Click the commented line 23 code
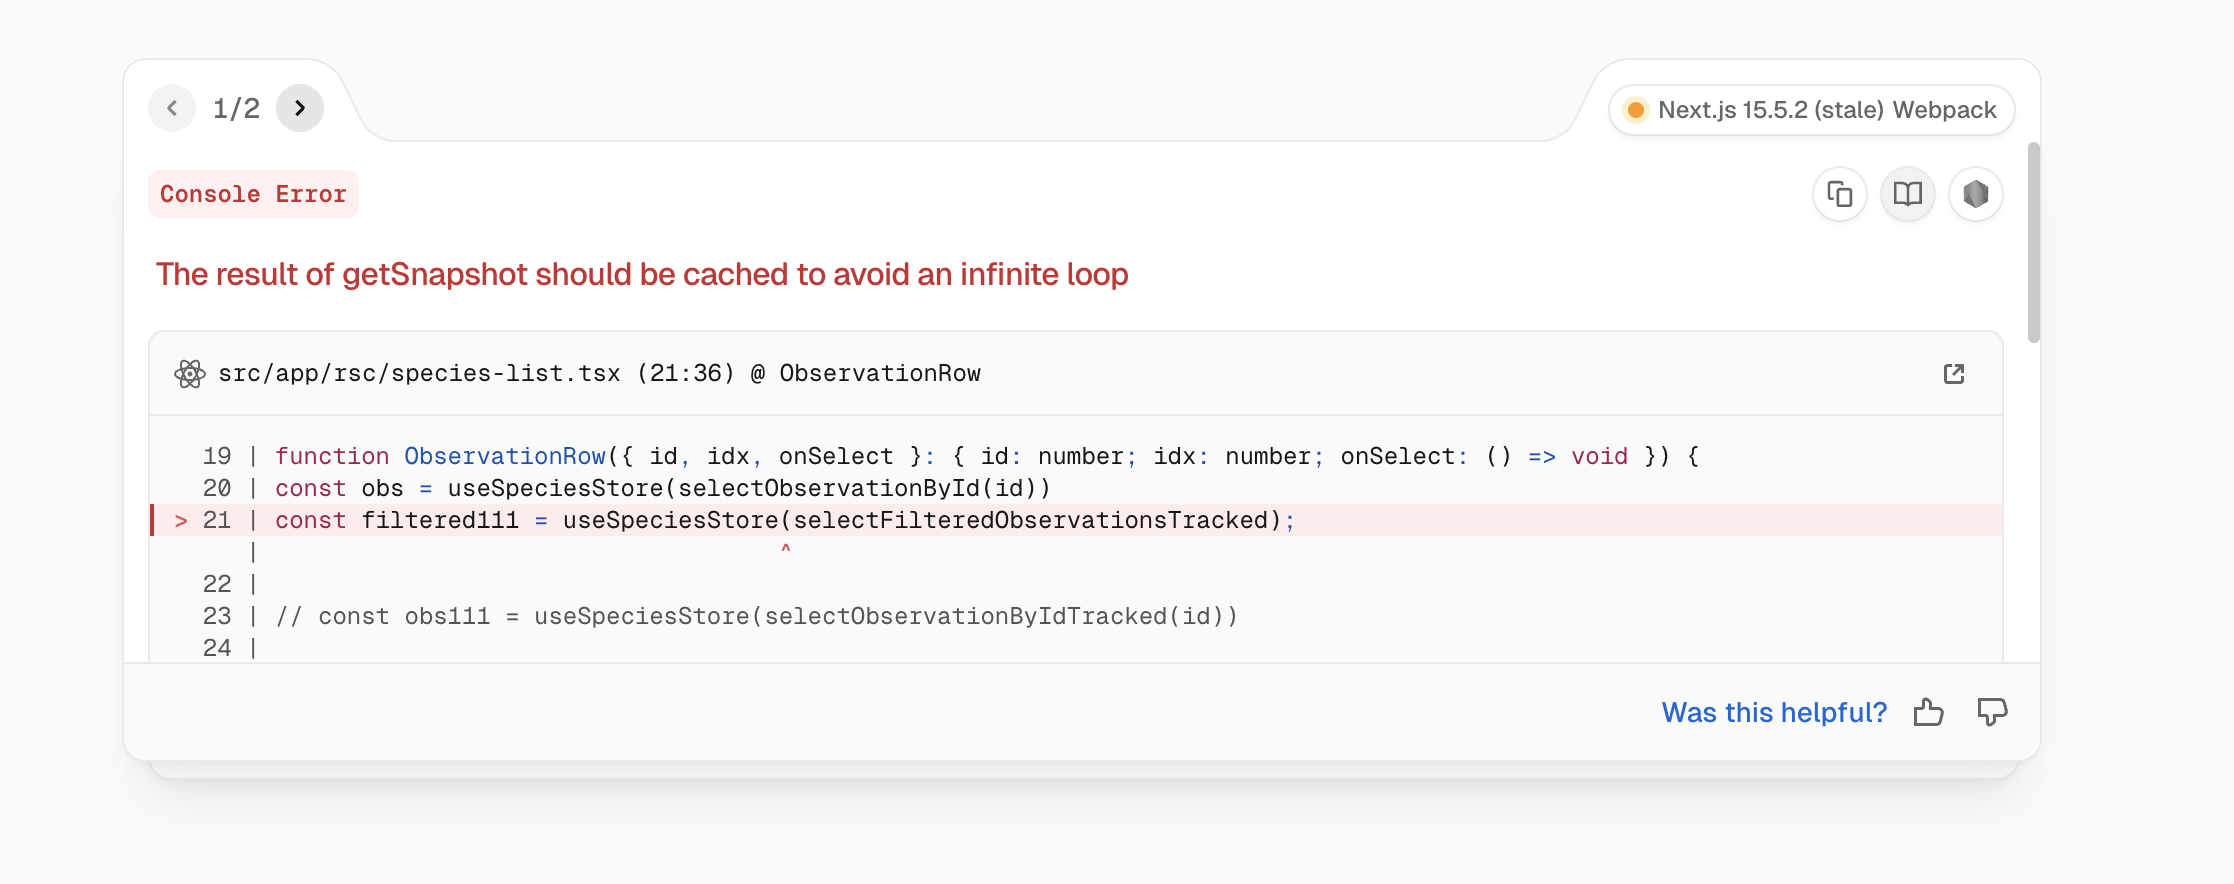2234x884 pixels. 757,616
